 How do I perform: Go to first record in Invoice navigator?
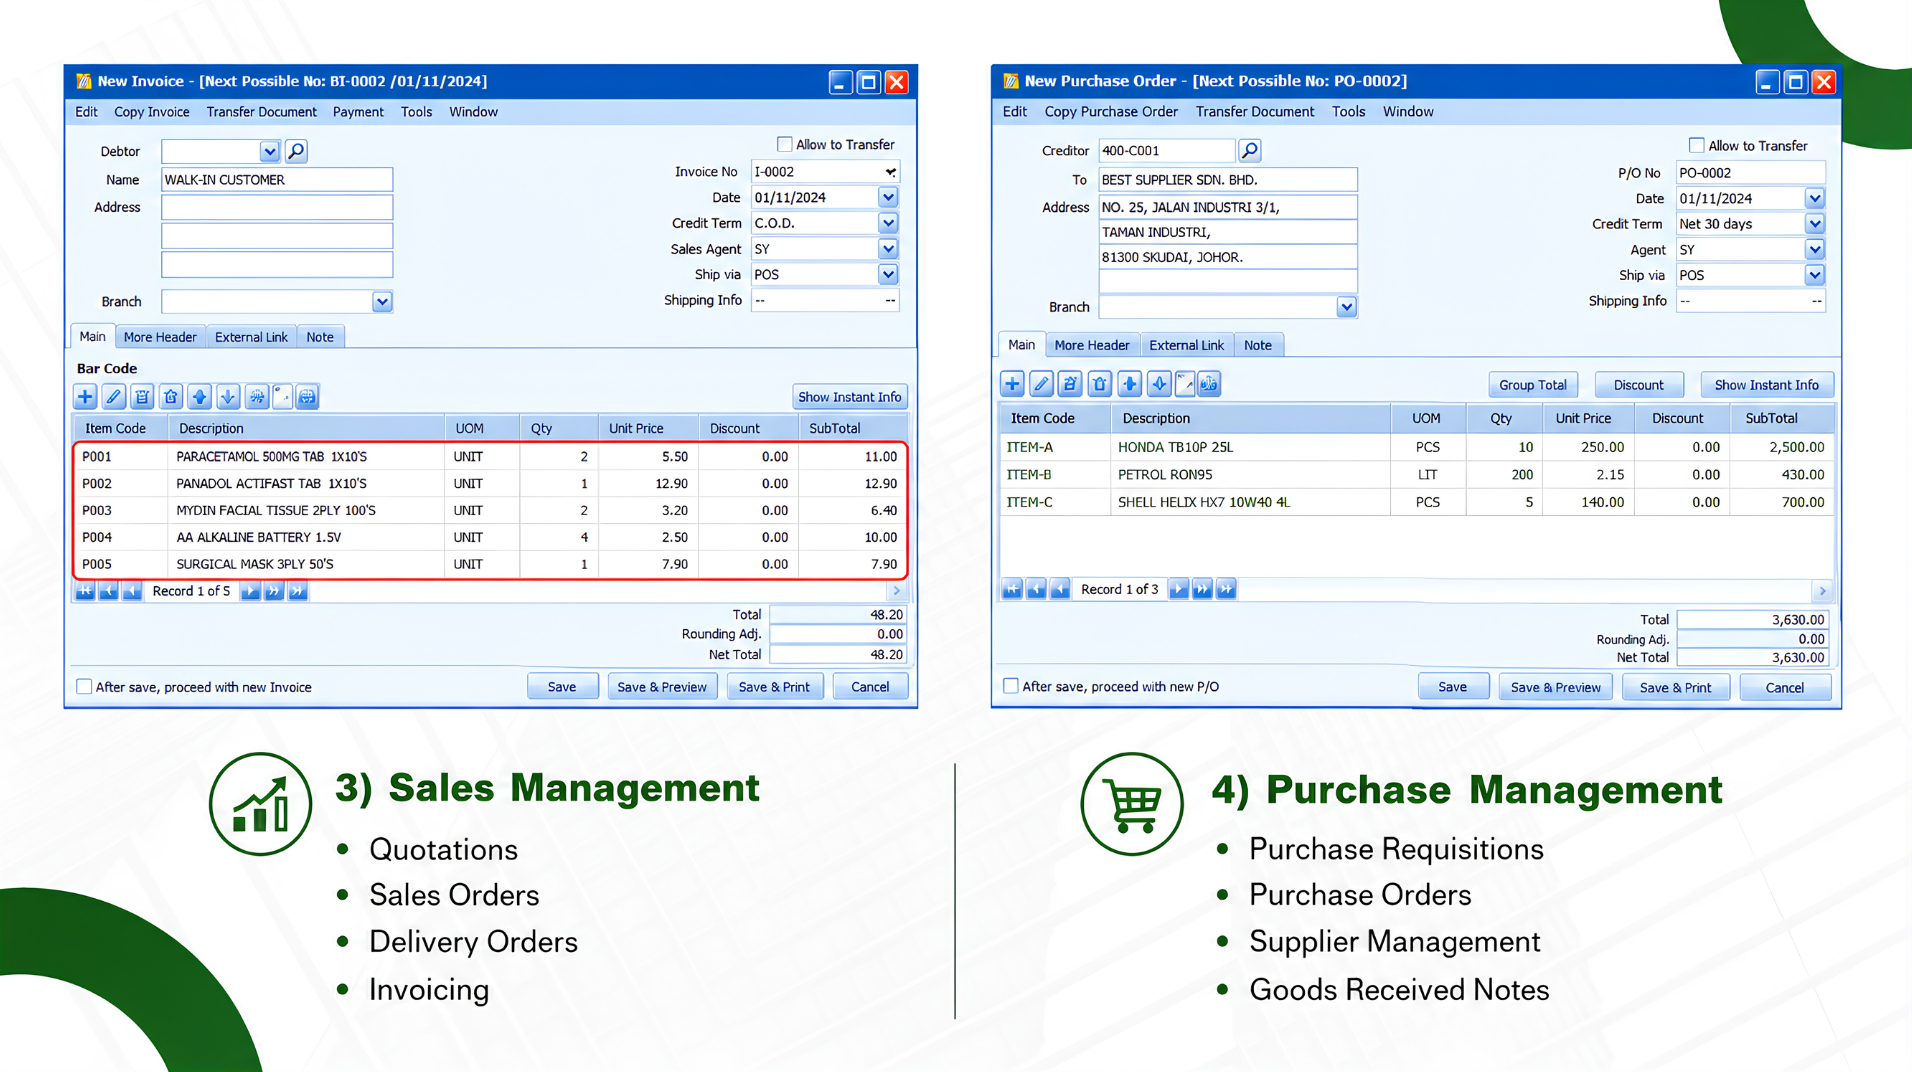tap(85, 591)
